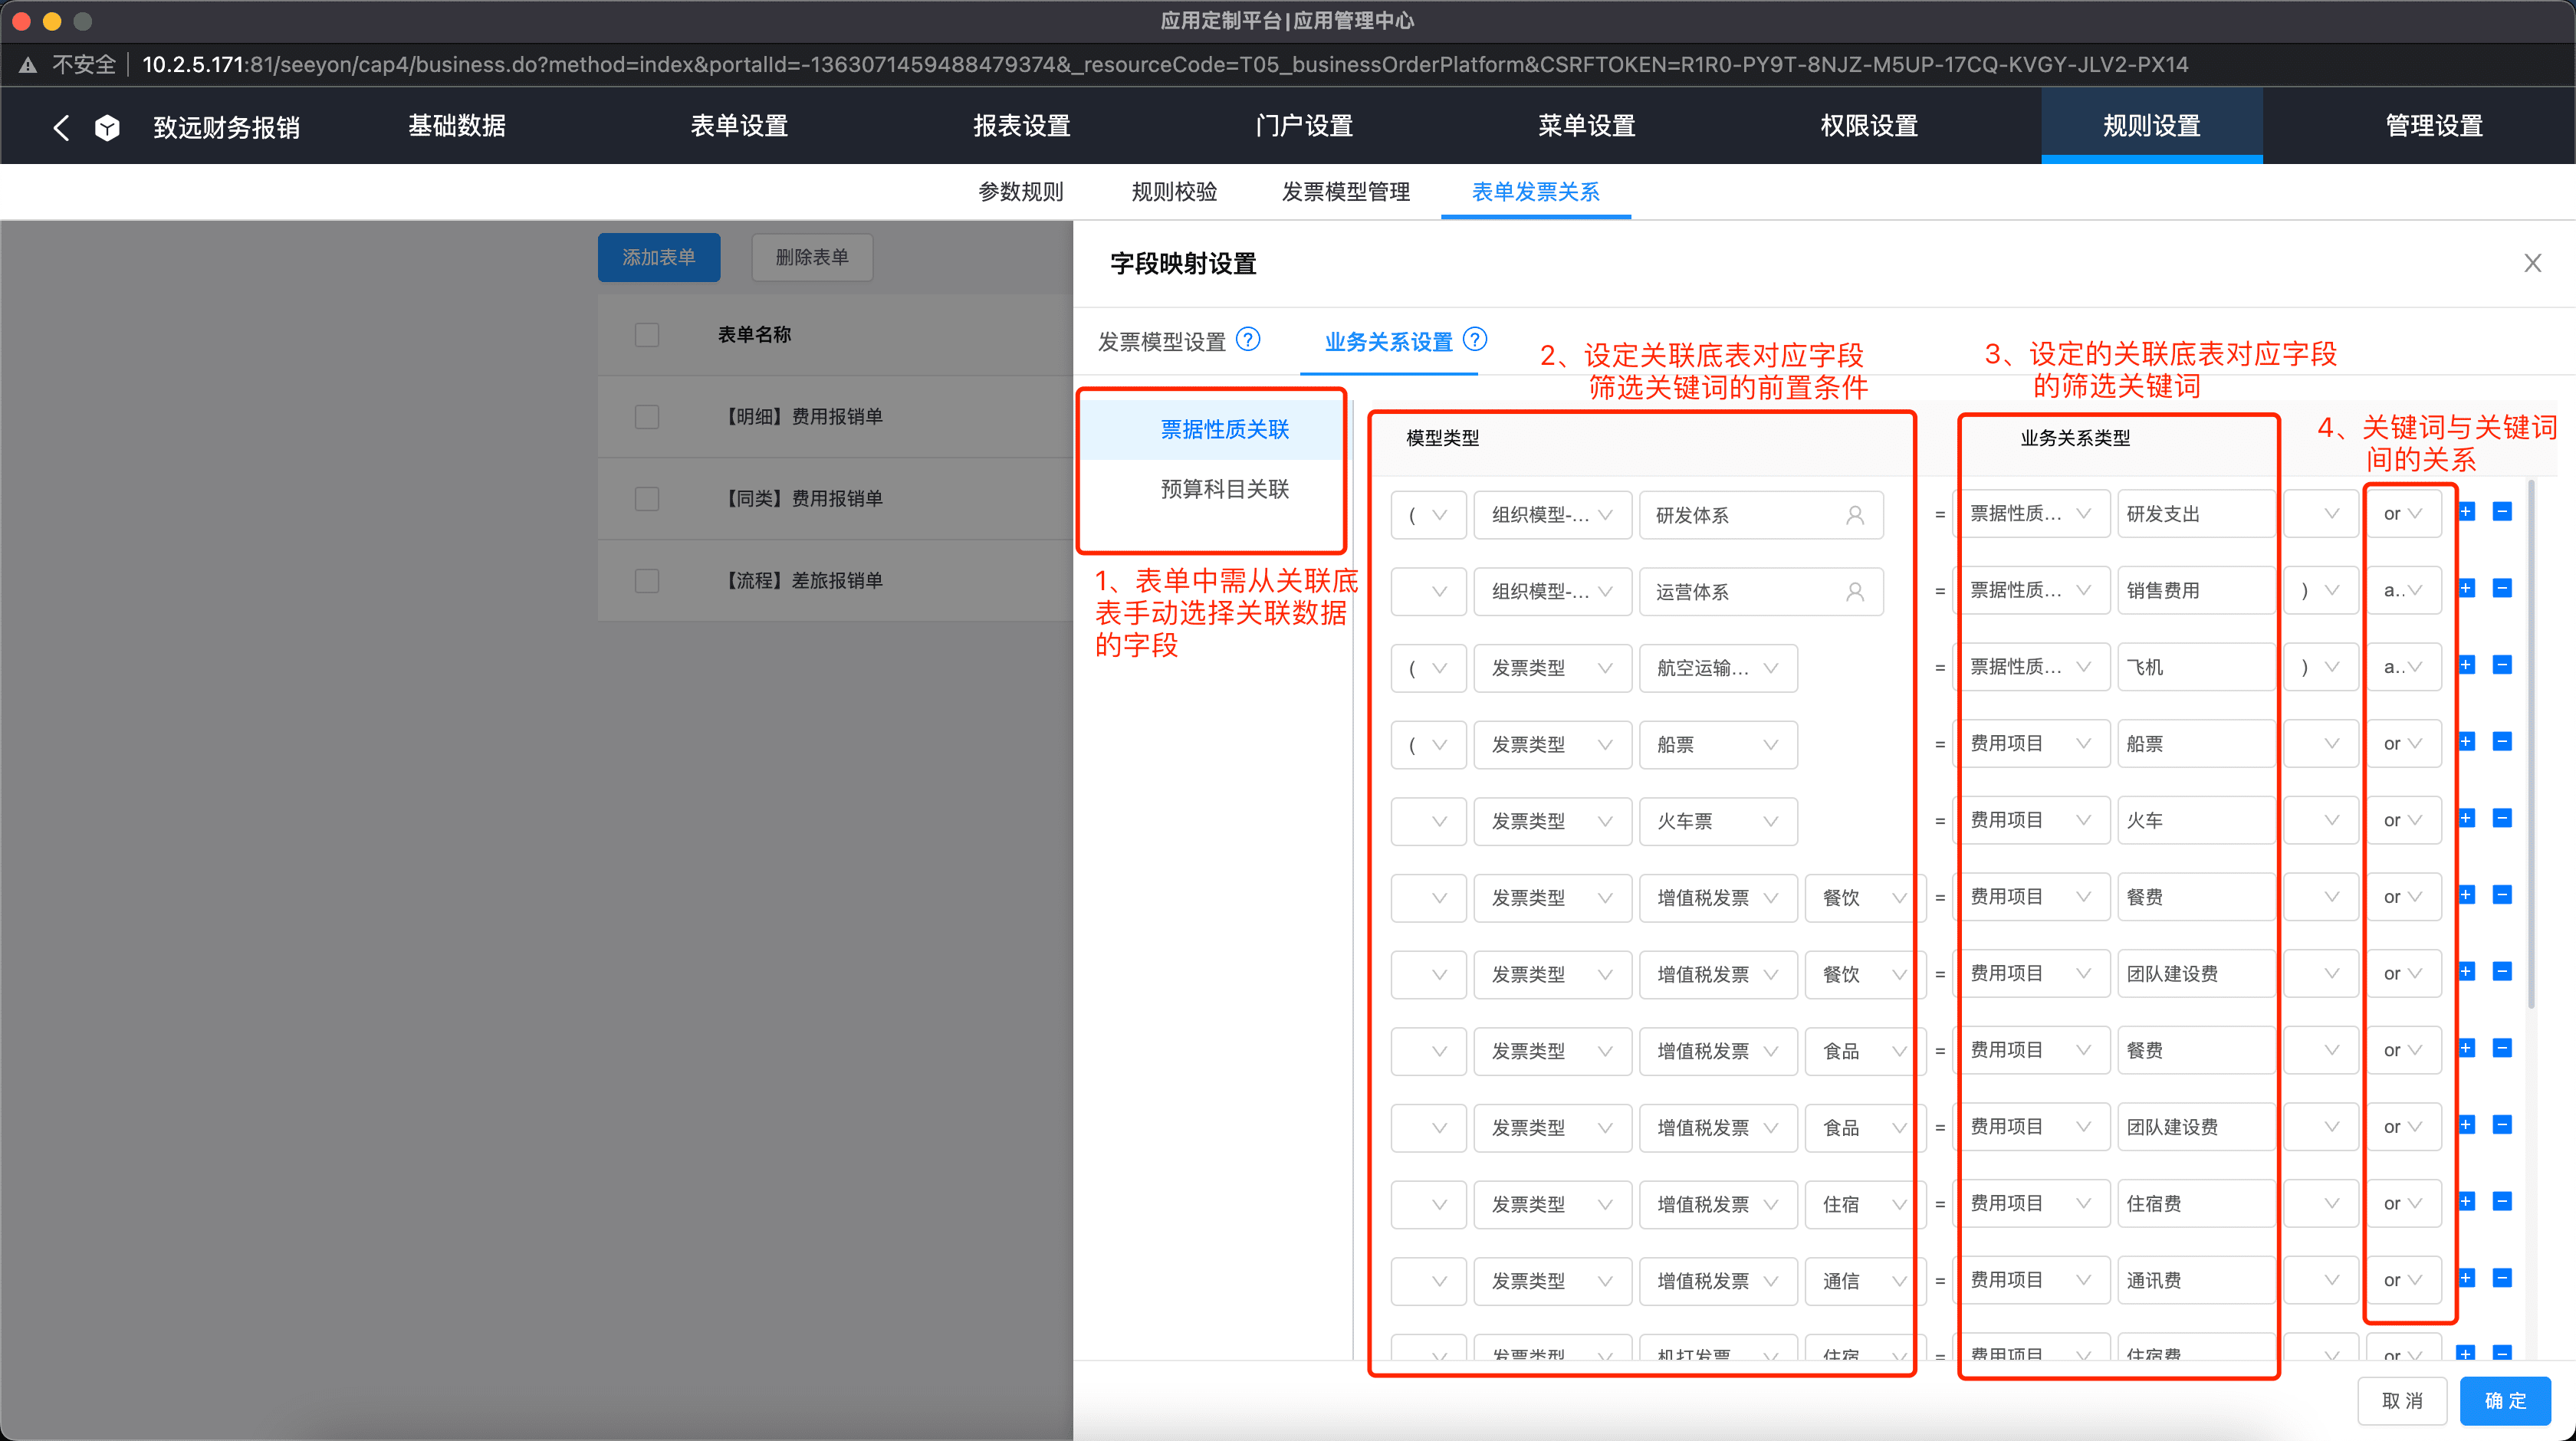Click the person picker icon in 运营体系 field
The height and width of the screenshot is (1441, 2576).
(x=1855, y=592)
